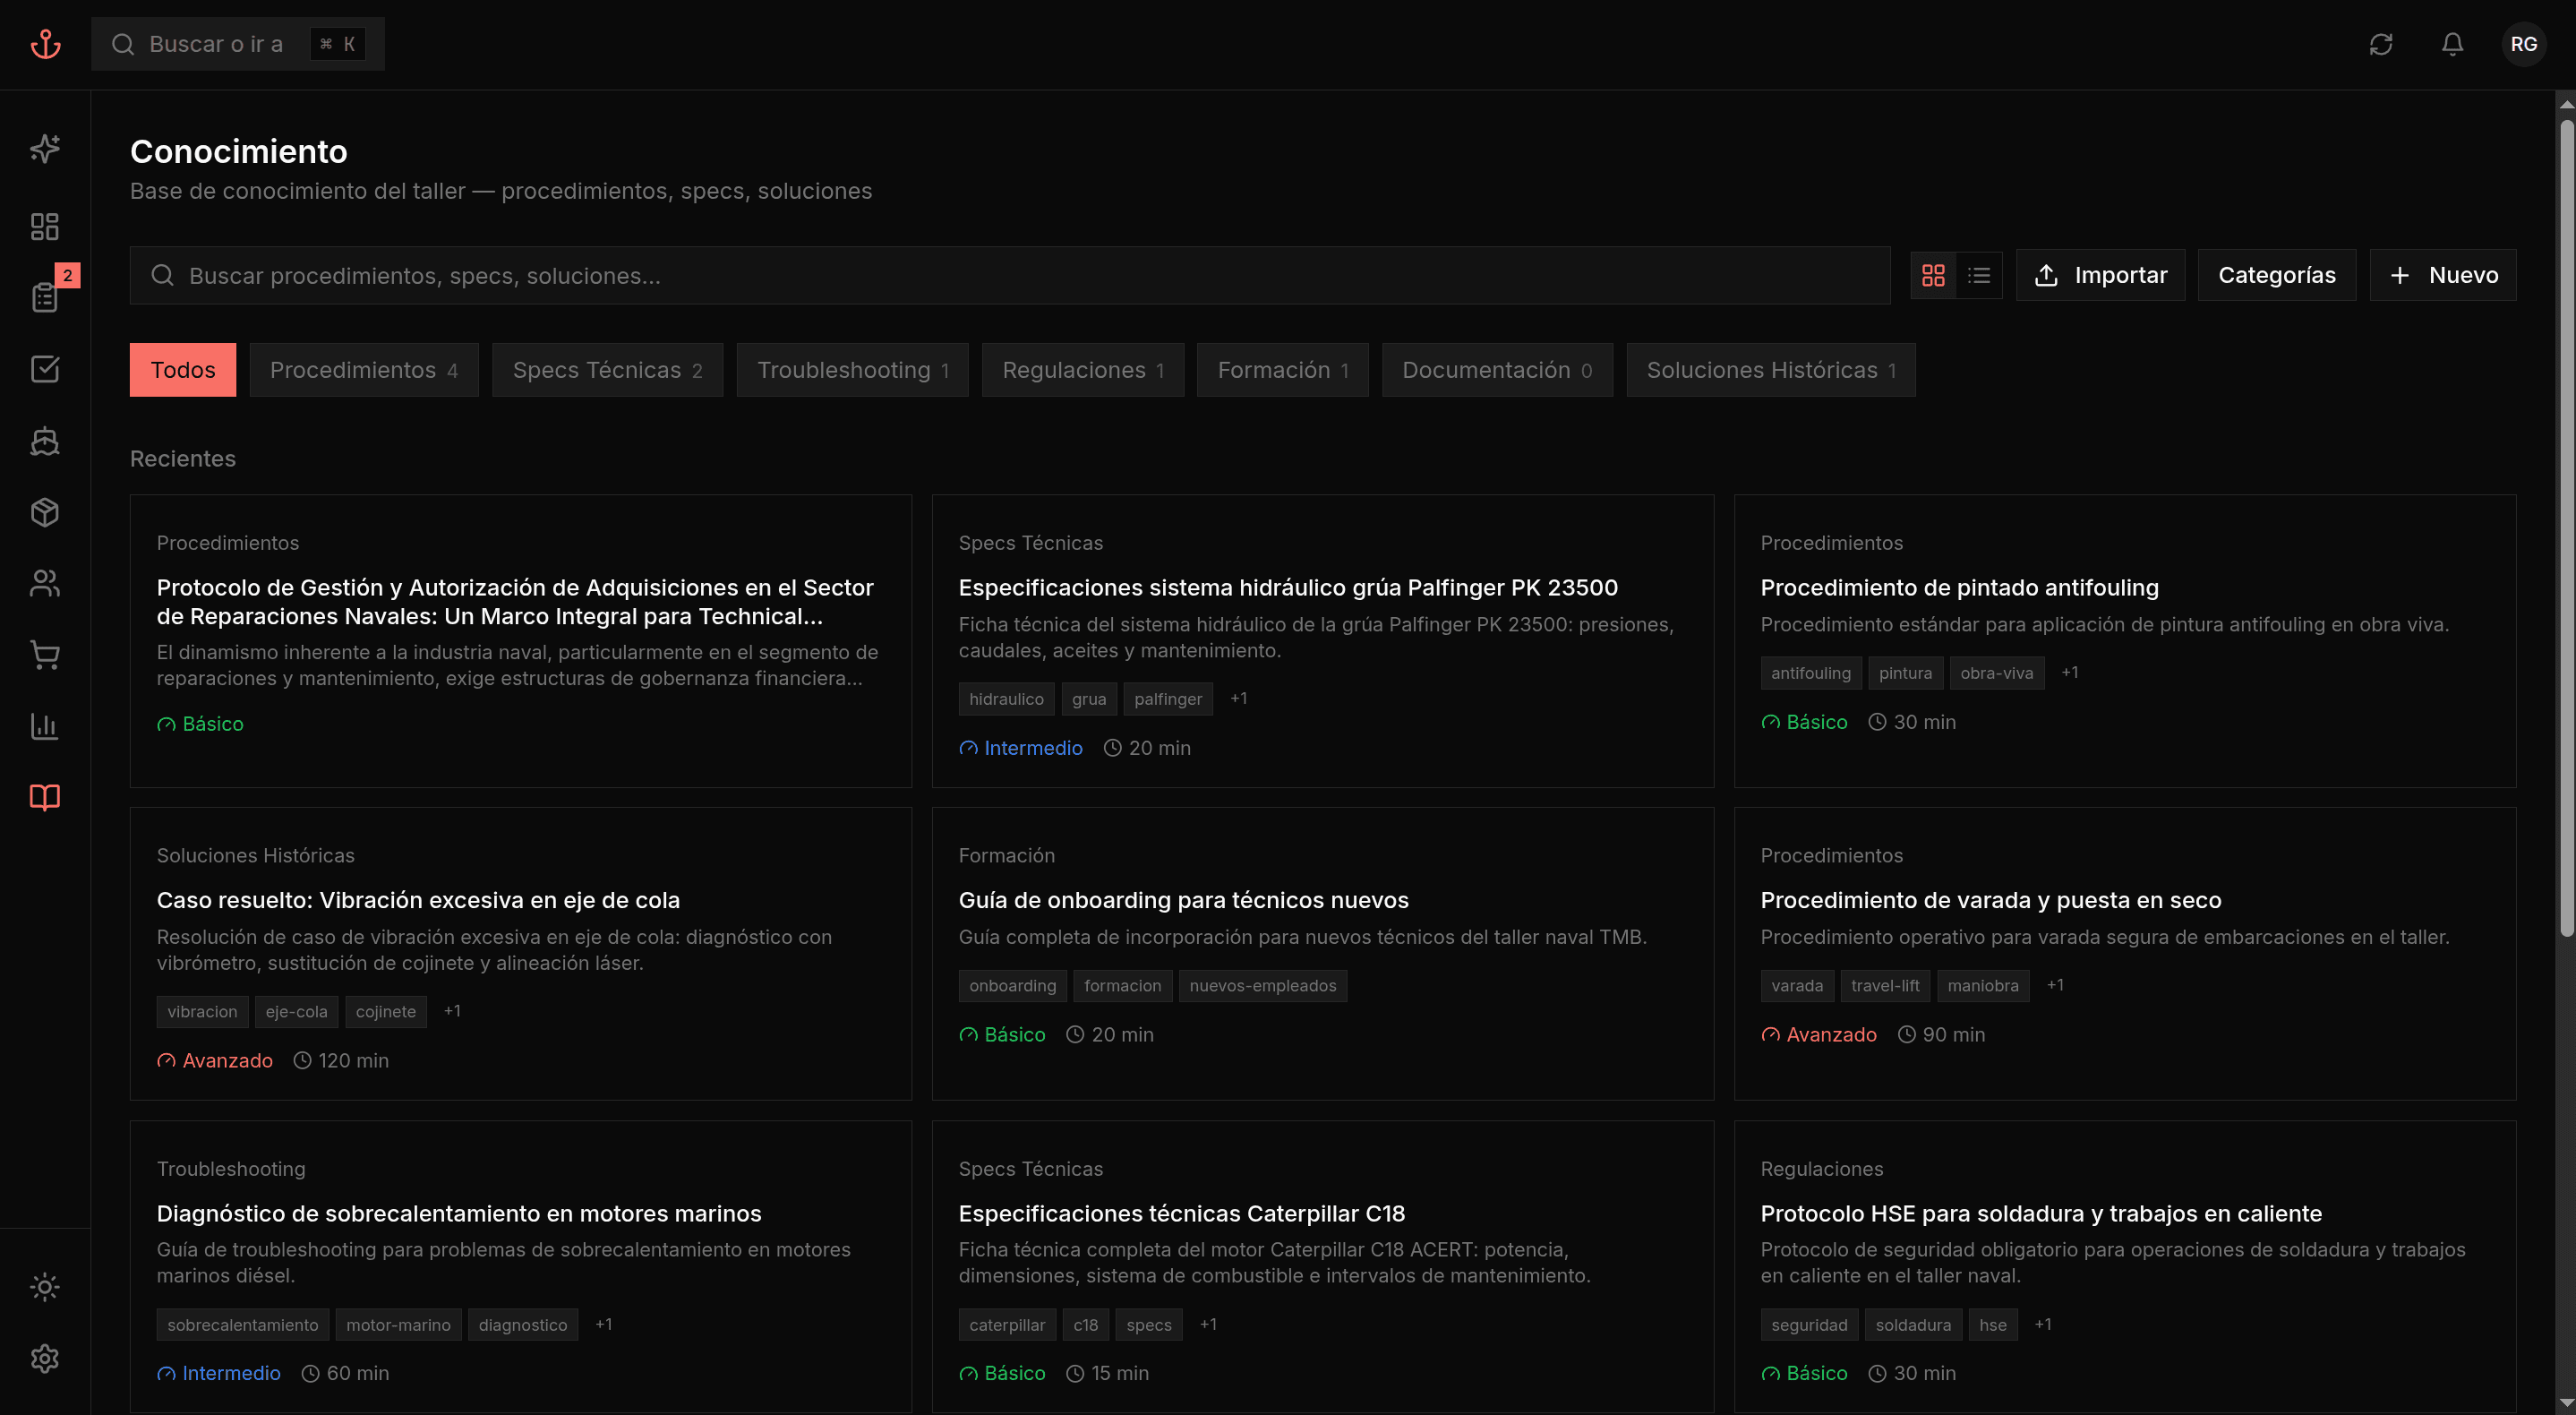Open work orders via the clipboard icon badge
The image size is (2576, 1415).
coord(44,297)
